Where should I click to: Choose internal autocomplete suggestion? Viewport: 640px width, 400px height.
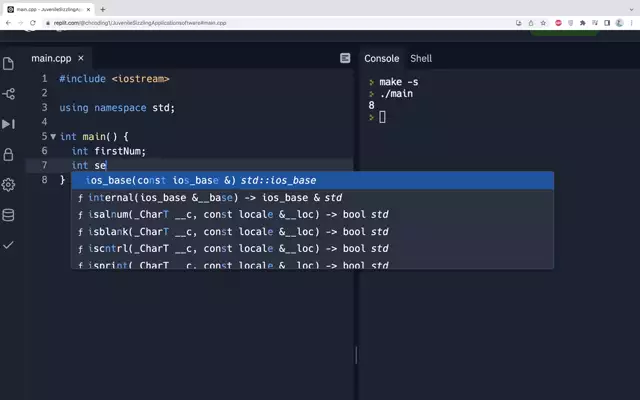click(x=313, y=198)
